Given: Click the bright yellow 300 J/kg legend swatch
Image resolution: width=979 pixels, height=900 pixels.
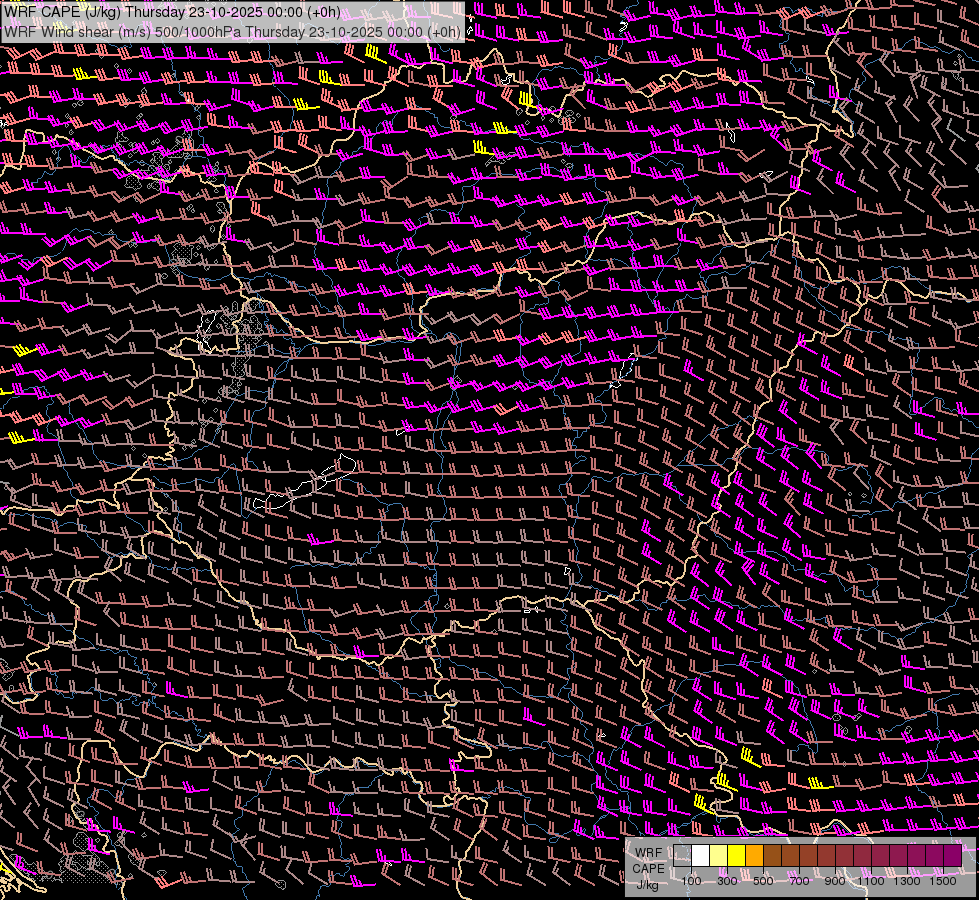Looking at the screenshot, I should [736, 856].
